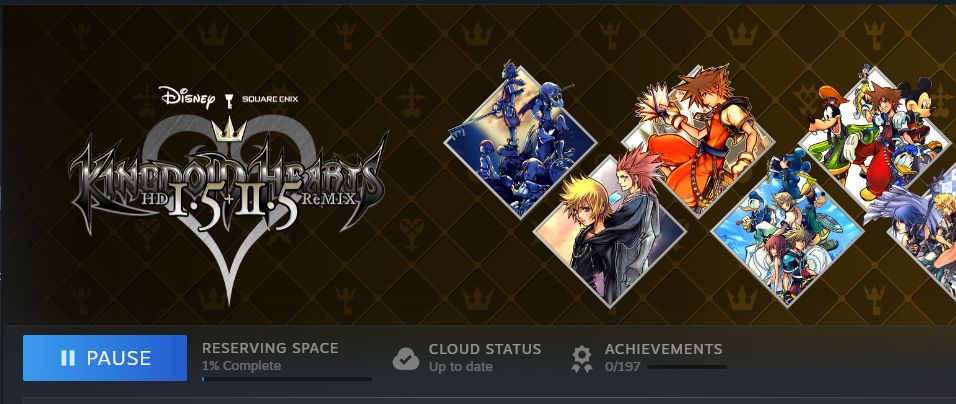956x404 pixels.
Task: Click the crown atop the heart emblem
Action: (229, 129)
